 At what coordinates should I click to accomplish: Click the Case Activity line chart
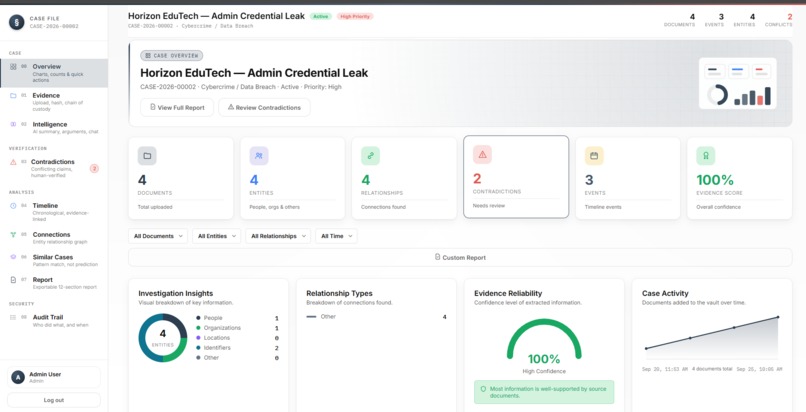tap(712, 337)
